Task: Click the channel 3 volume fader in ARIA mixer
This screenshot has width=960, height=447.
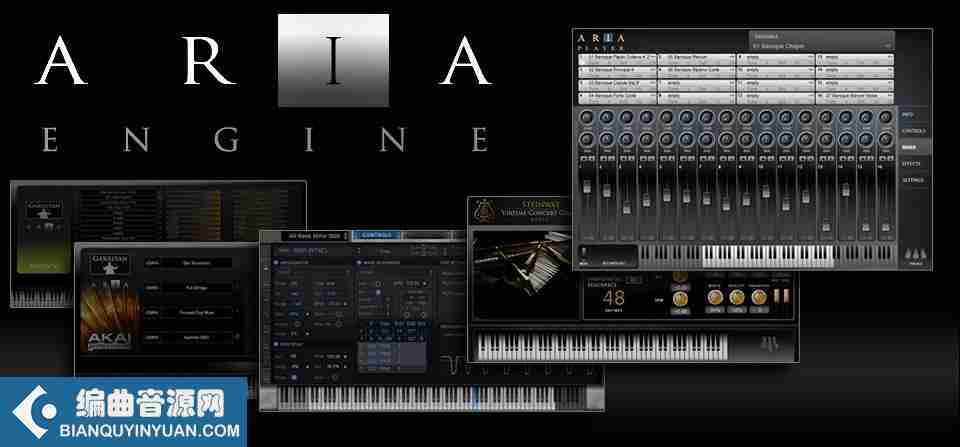Action: tap(627, 207)
